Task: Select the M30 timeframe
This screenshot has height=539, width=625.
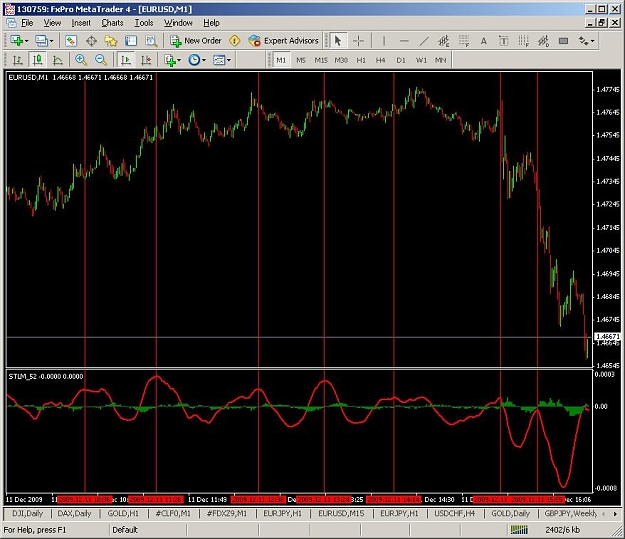Action: 341,60
